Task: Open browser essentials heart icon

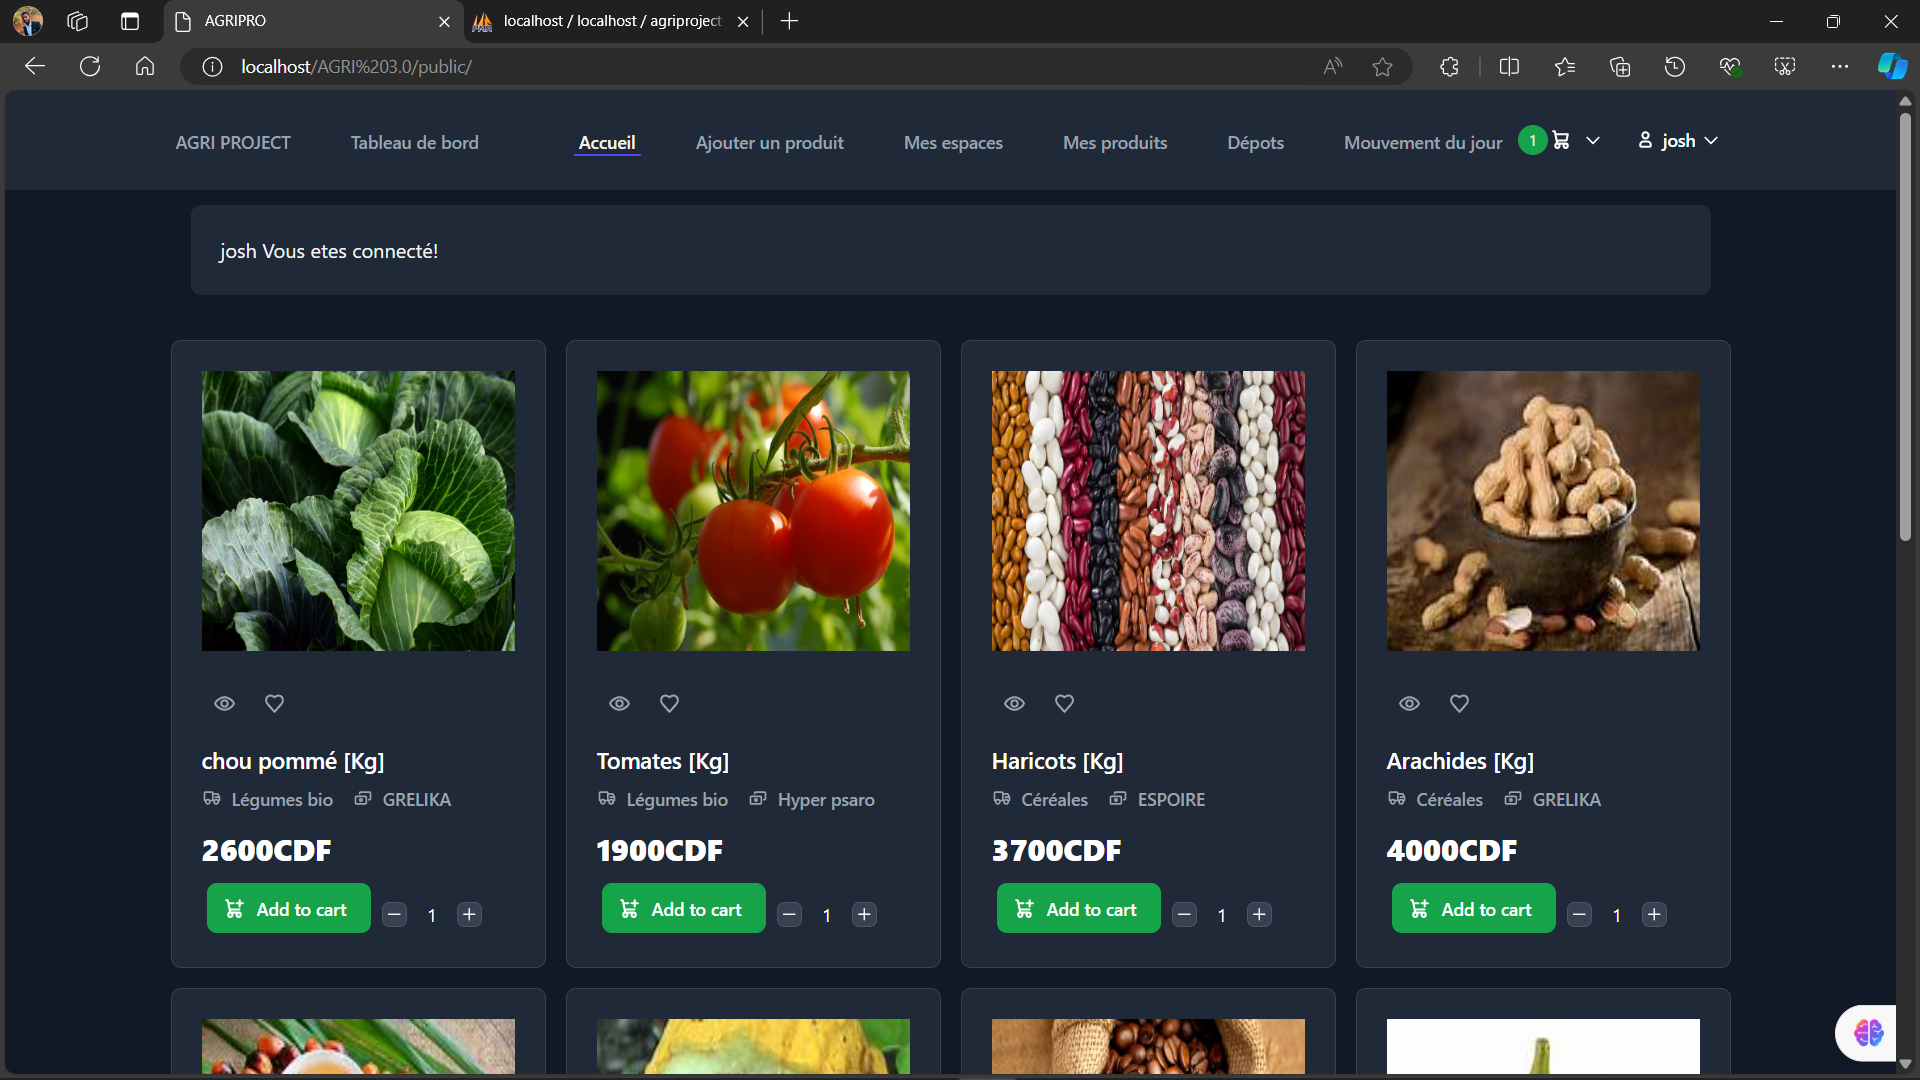Action: (1730, 67)
